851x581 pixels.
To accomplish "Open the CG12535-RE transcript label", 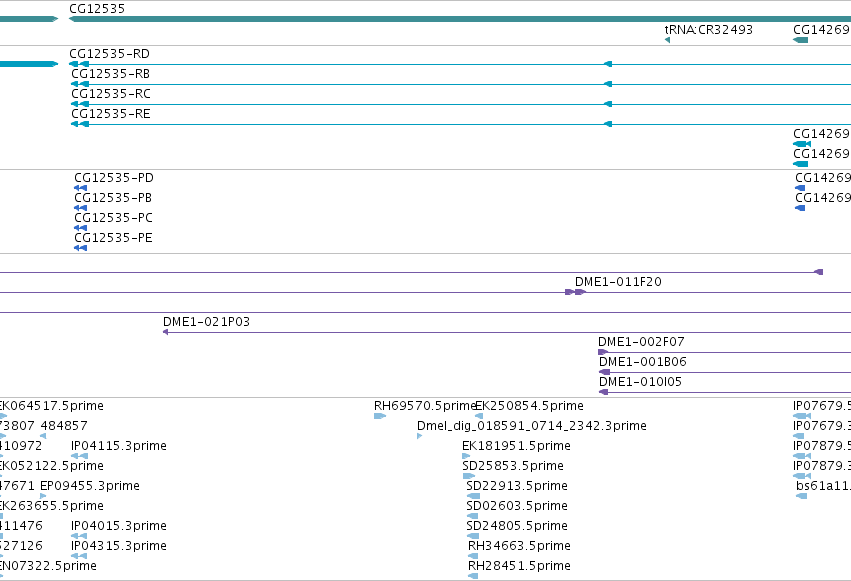I will (x=111, y=114).
